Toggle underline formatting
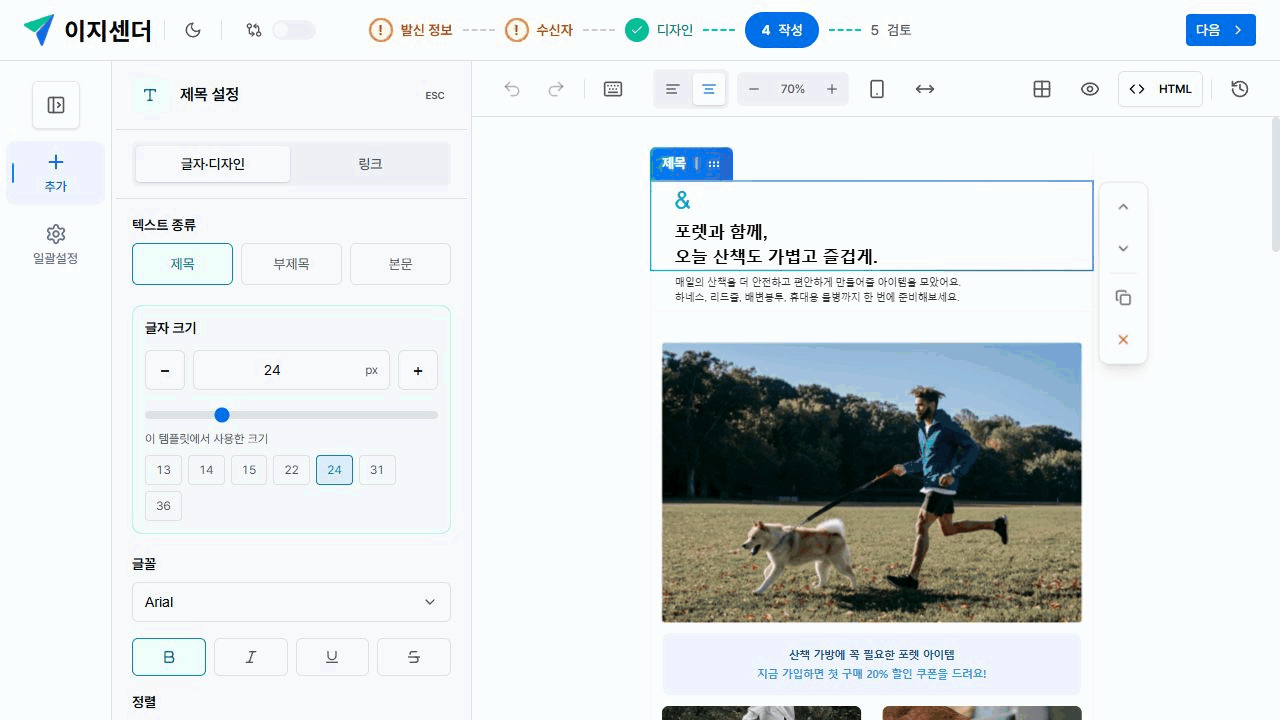 coord(332,657)
